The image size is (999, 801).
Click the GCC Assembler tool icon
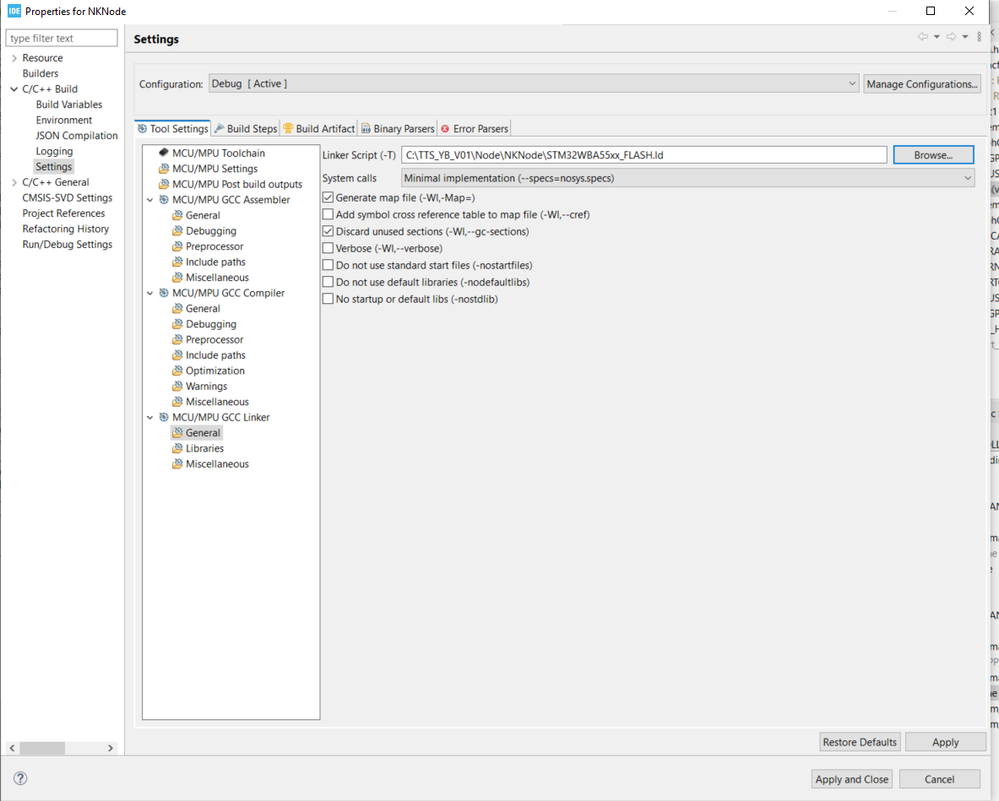pyautogui.click(x=164, y=199)
